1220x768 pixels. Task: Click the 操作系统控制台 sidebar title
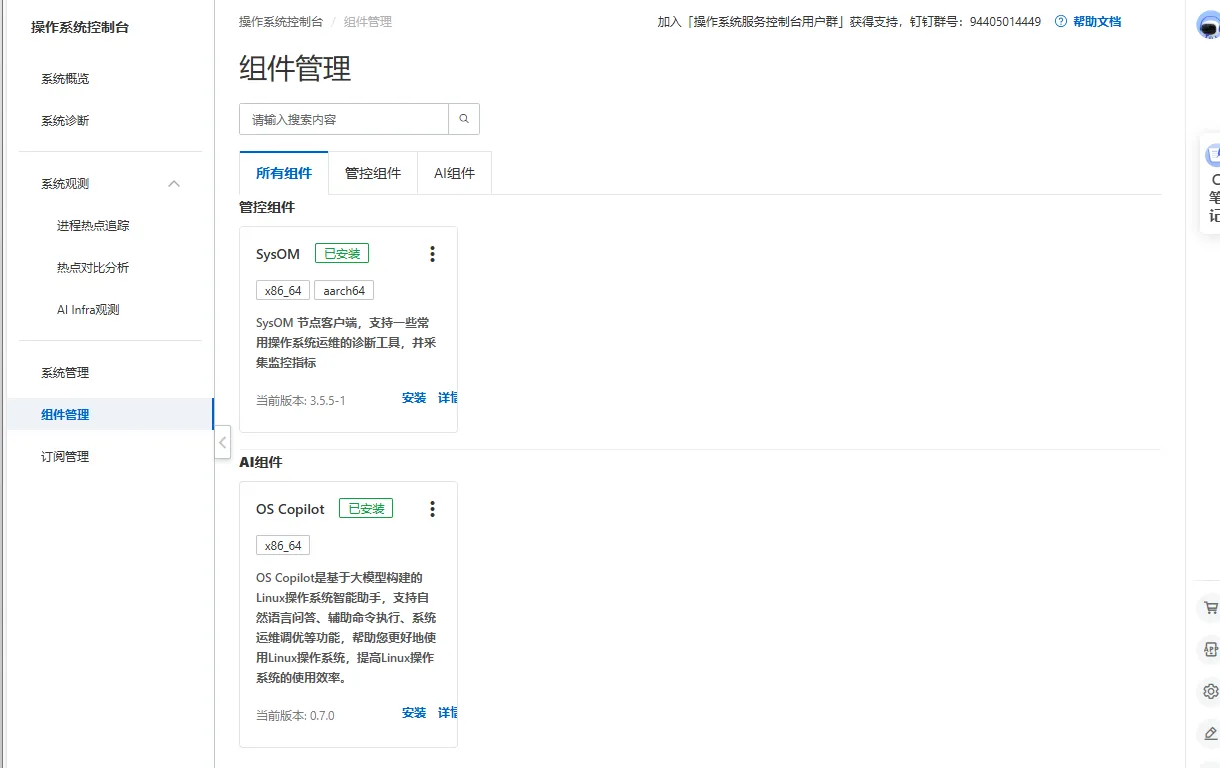click(80, 28)
